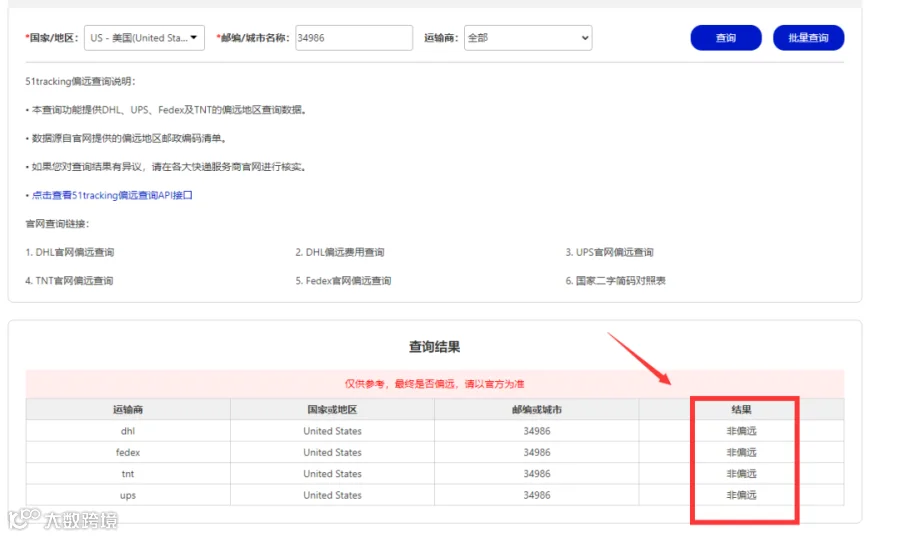Viewport: 900px width, 537px height.
Task: Click United States in the tnt row
Action: 332,473
